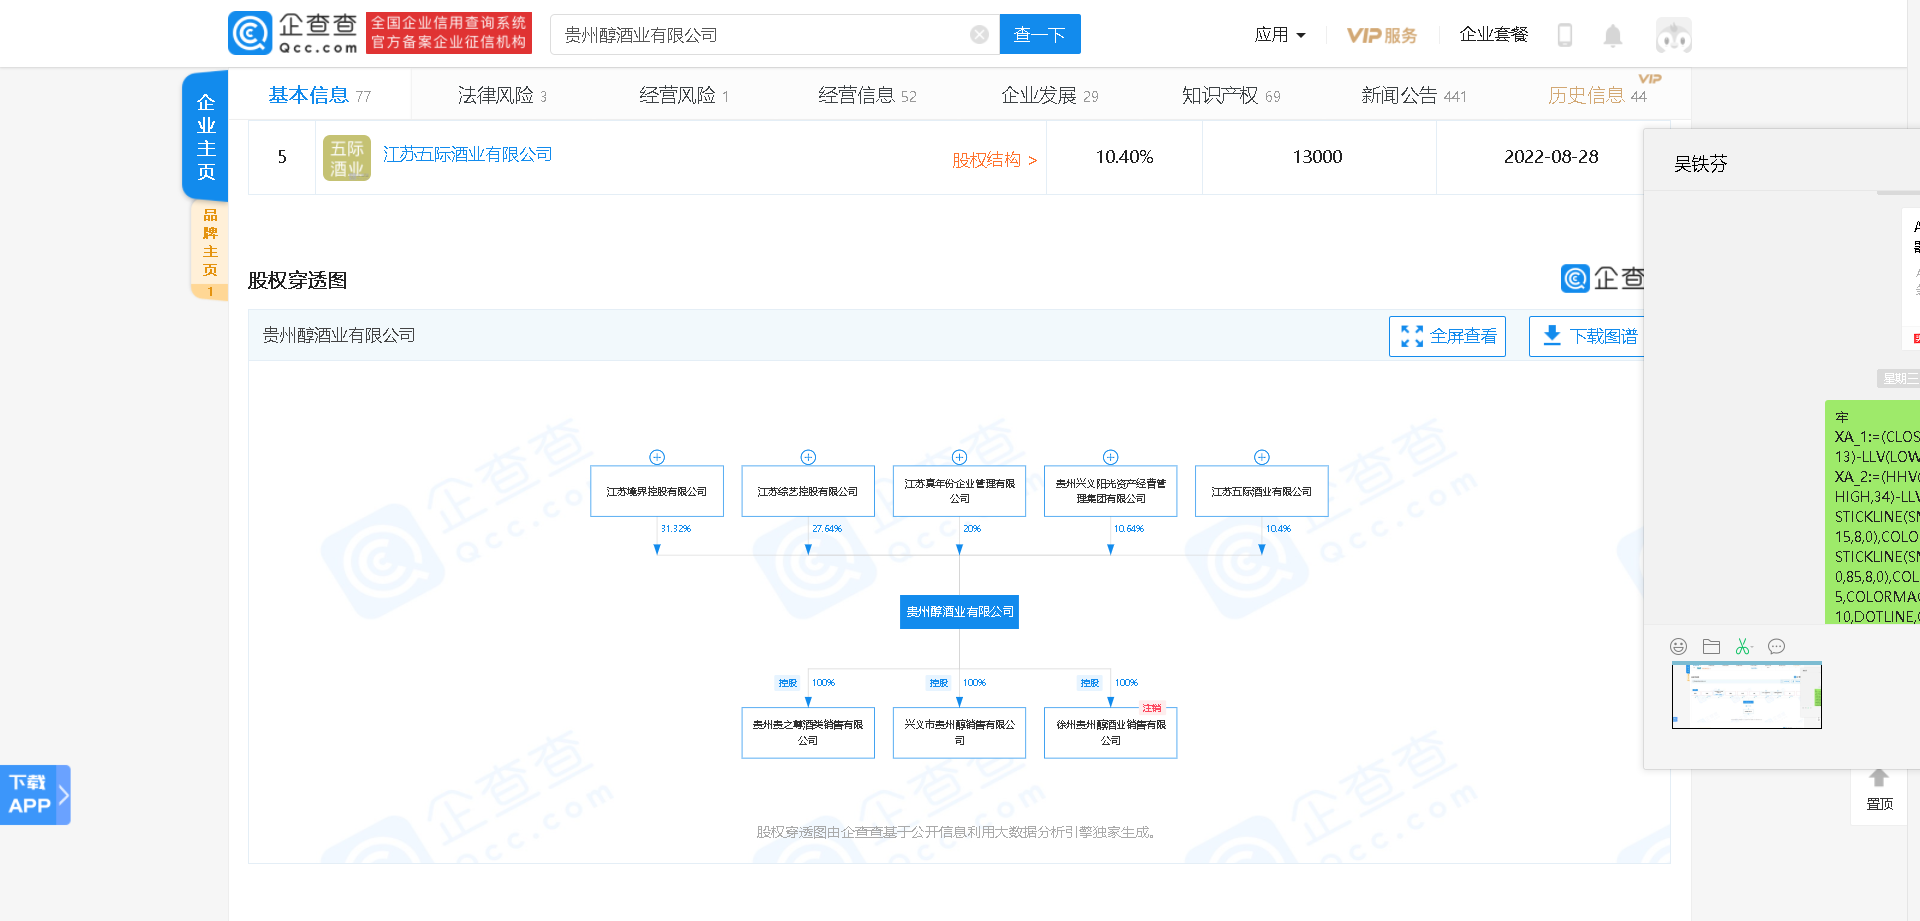
Task: Click the 31.32% share label in chart
Action: (x=676, y=529)
